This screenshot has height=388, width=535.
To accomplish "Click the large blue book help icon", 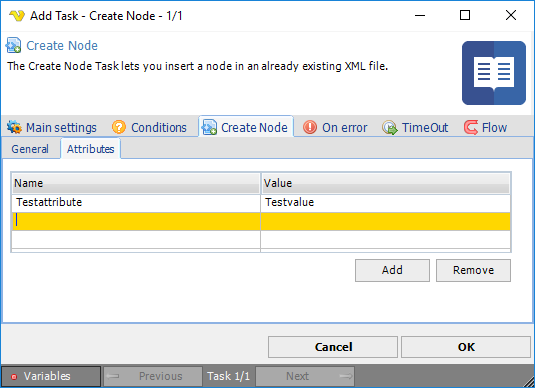I will coord(494,73).
